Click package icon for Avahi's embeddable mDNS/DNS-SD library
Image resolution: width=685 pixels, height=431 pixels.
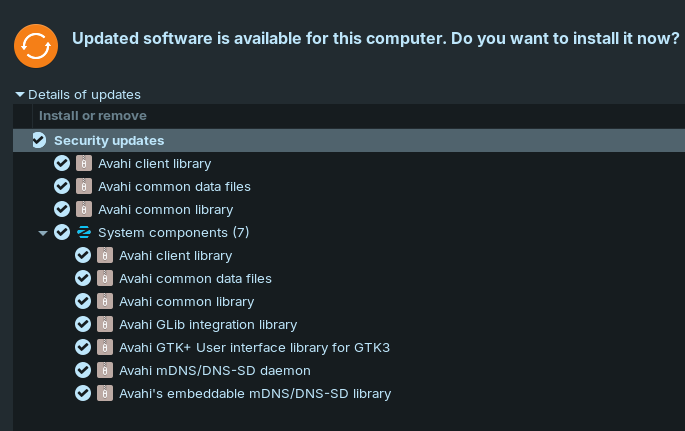coord(105,393)
